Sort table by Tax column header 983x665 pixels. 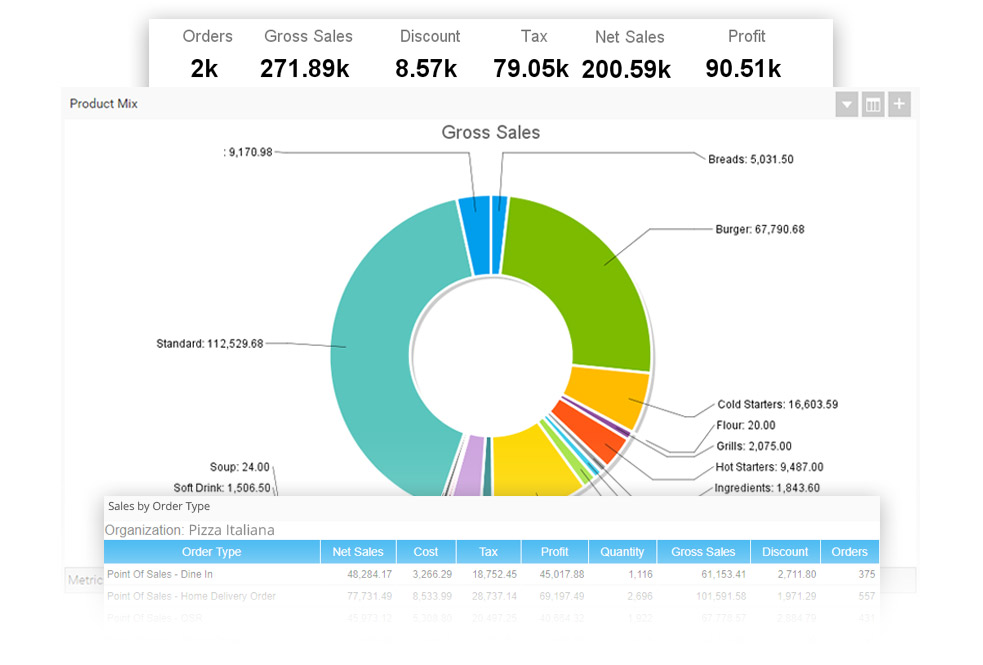488,552
